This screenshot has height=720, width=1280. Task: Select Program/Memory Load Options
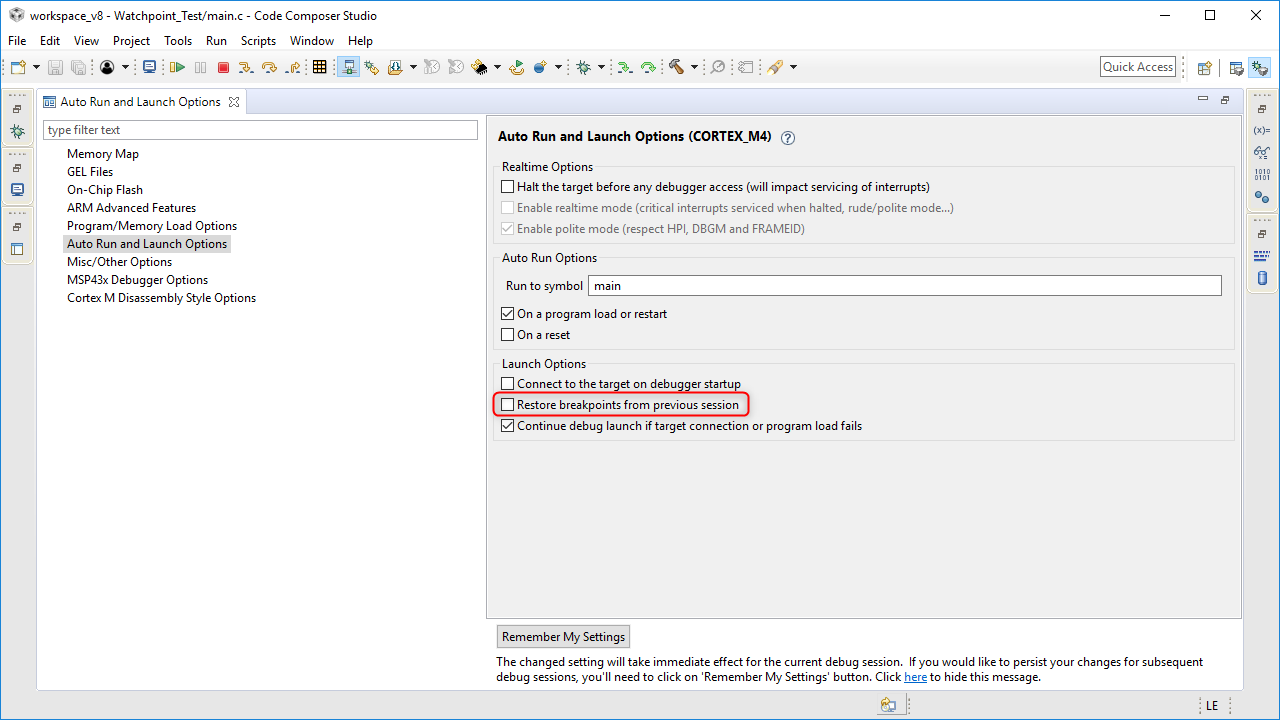152,226
